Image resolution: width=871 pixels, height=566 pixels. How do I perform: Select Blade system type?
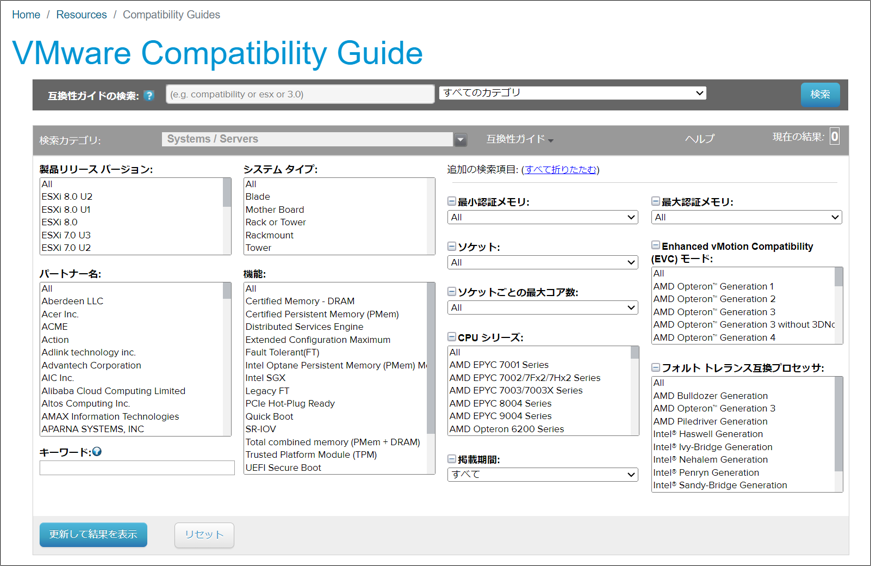tap(258, 197)
